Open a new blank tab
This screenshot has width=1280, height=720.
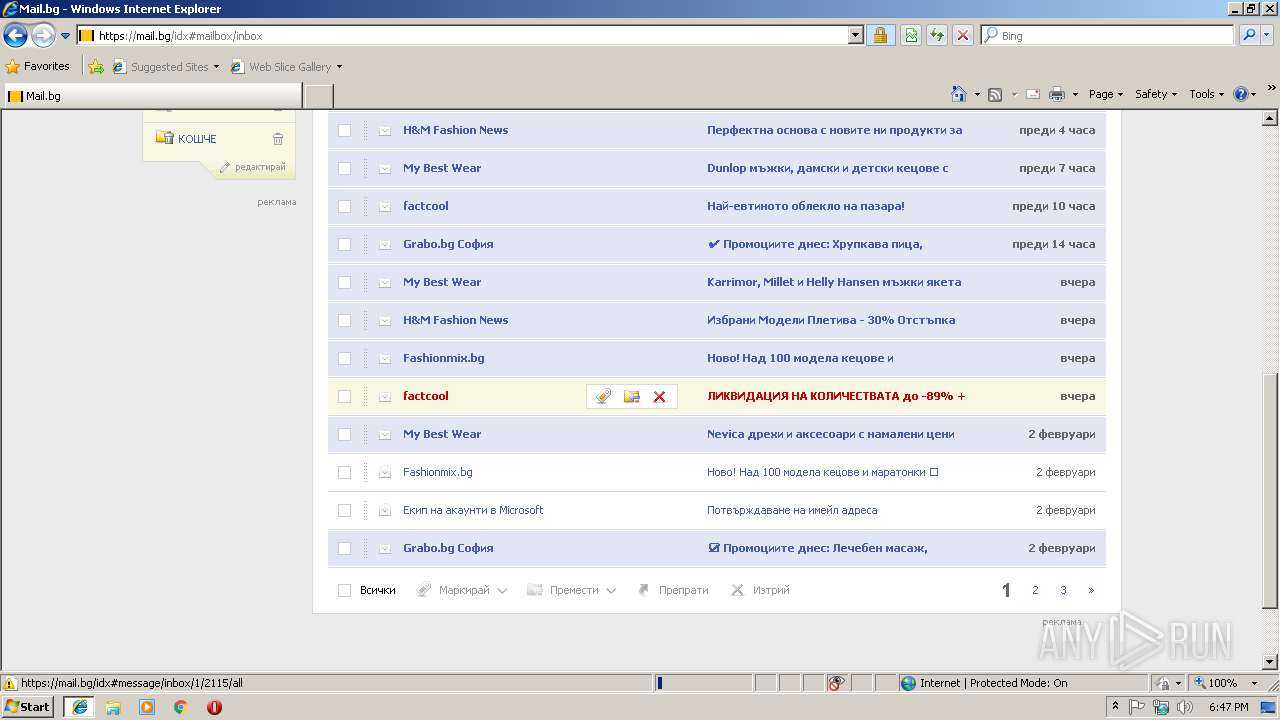[318, 96]
